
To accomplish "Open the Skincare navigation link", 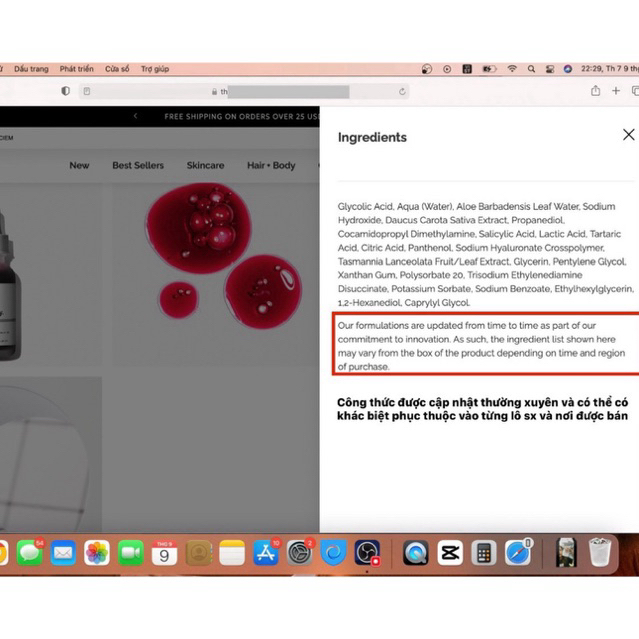I will tap(205, 165).
